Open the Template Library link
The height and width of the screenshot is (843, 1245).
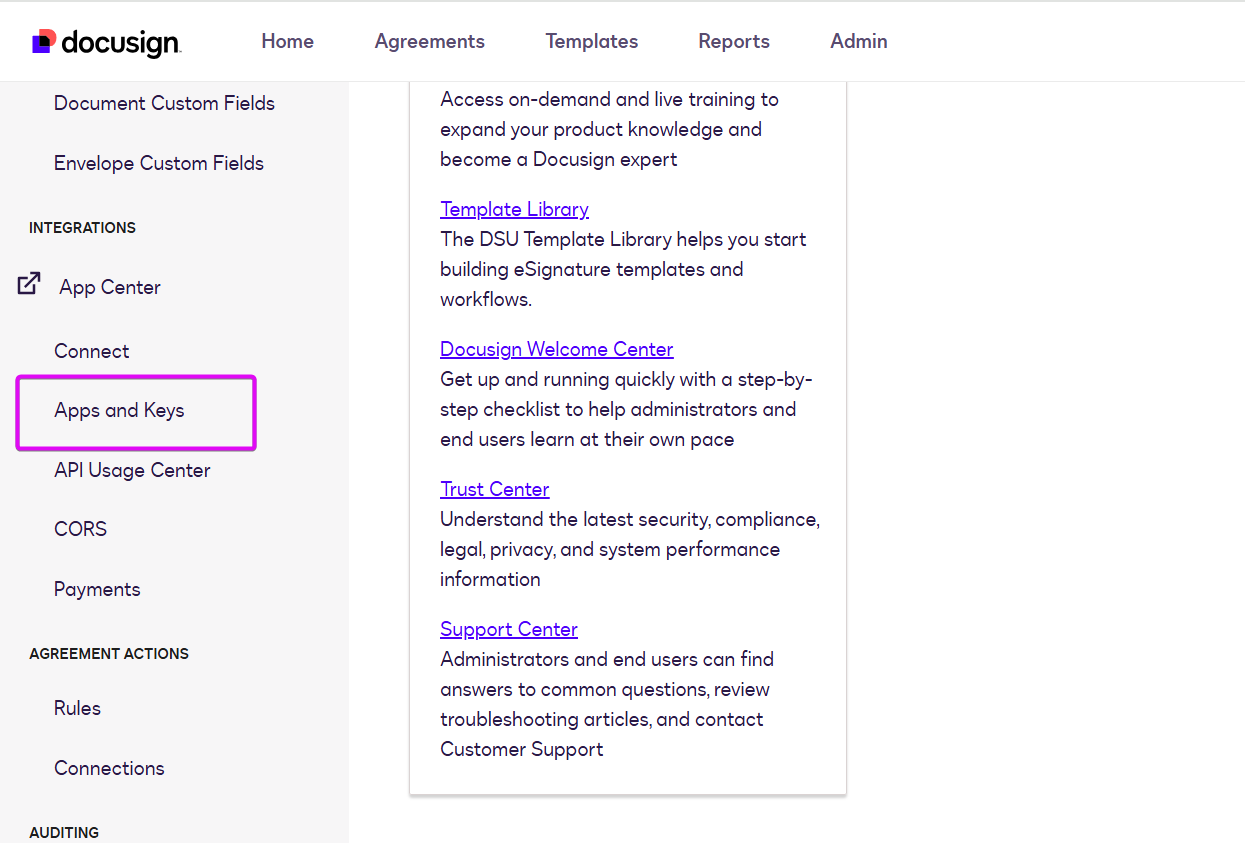pyautogui.click(x=514, y=209)
